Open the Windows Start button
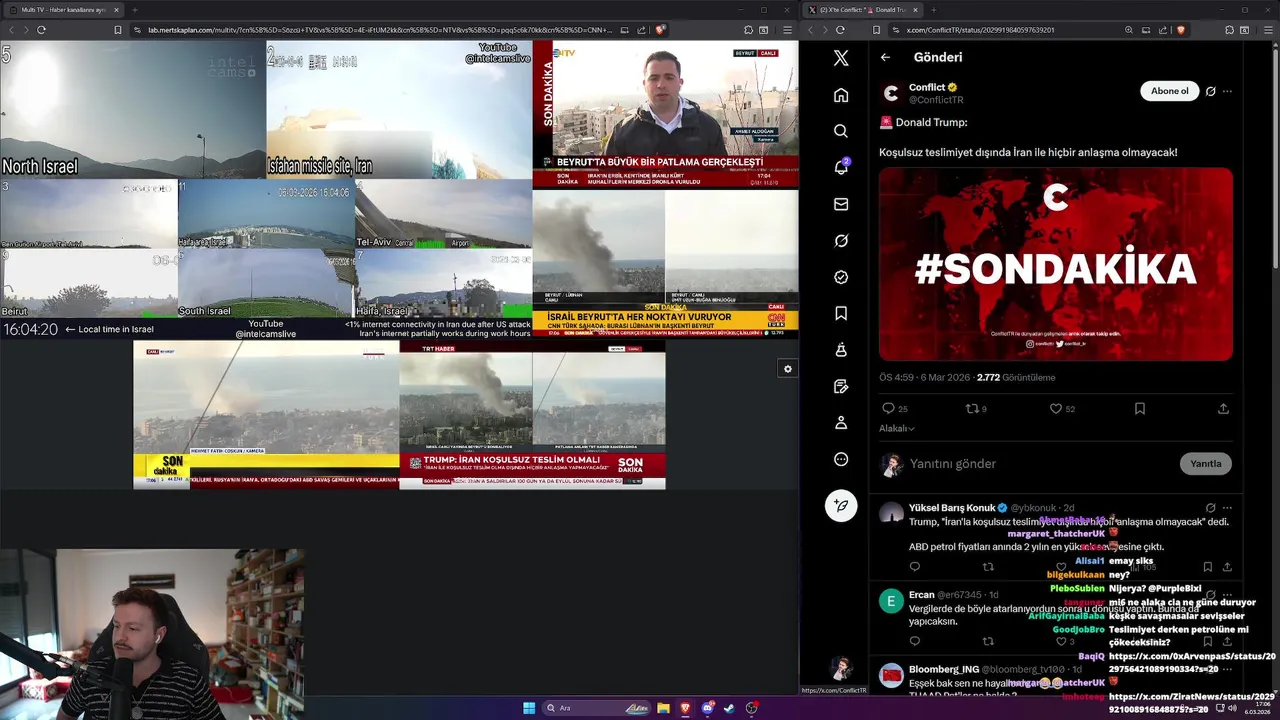 click(529, 708)
